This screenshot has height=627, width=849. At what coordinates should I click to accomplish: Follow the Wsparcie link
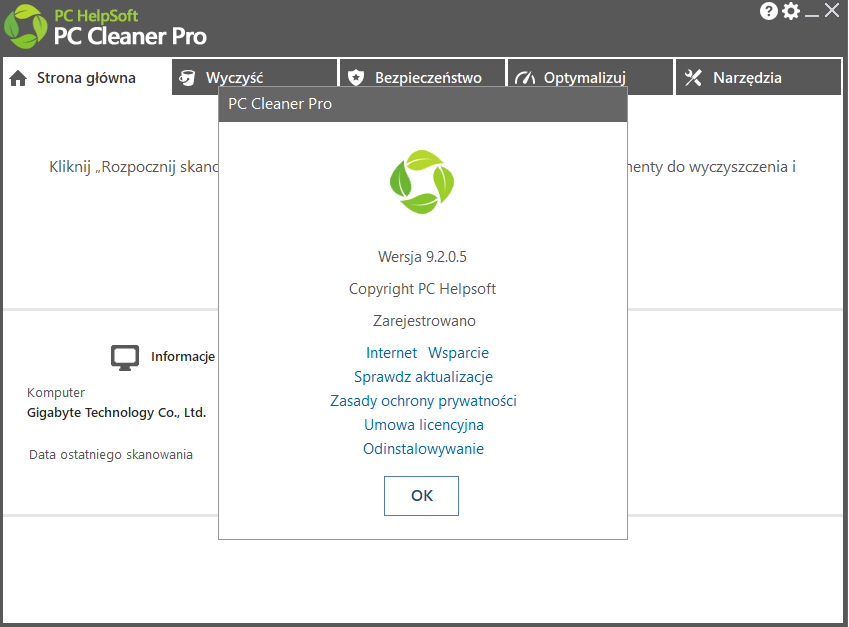(x=459, y=353)
